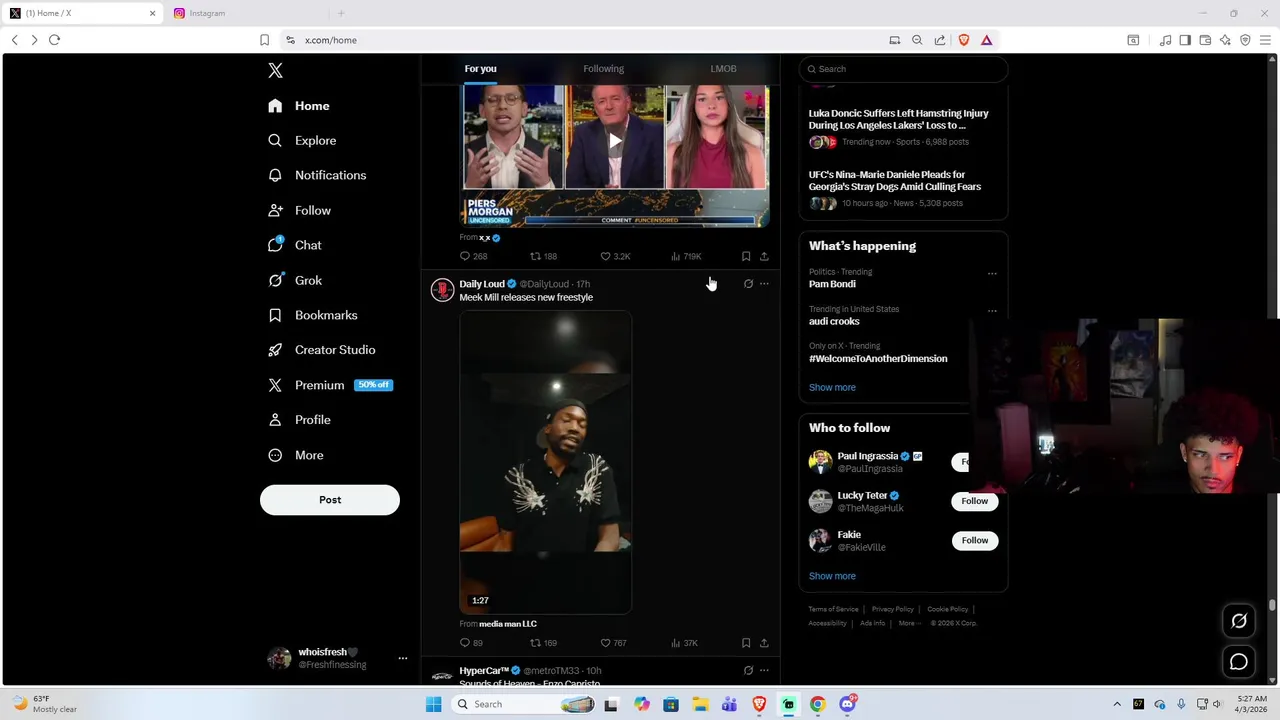Switch to the Following tab
This screenshot has width=1280, height=720.
(x=603, y=69)
